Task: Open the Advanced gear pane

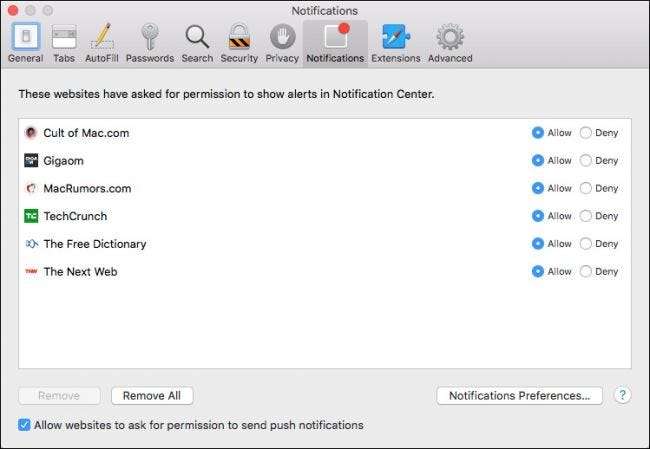Action: (450, 42)
